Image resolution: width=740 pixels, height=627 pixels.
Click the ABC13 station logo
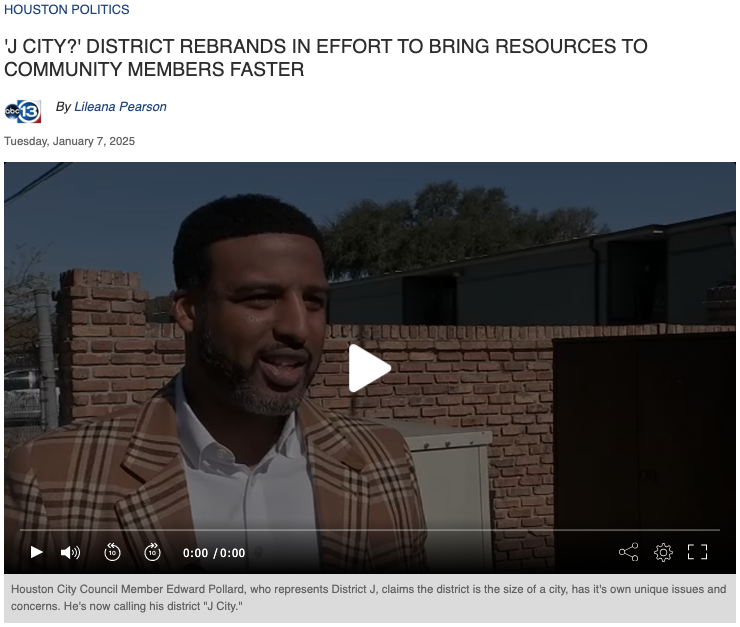23,111
